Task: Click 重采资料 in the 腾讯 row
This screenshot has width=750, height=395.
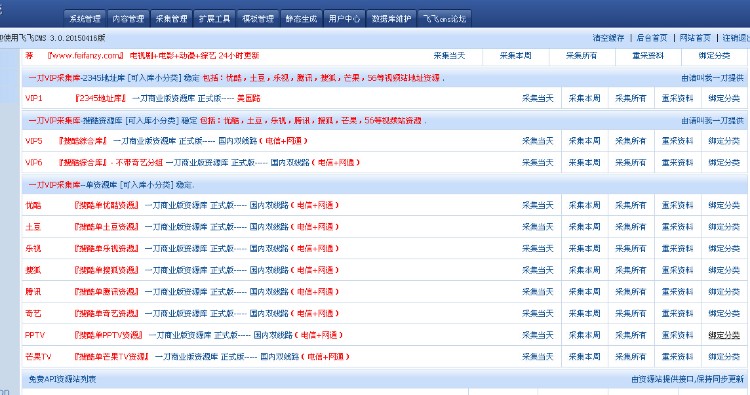Action: pos(677,292)
